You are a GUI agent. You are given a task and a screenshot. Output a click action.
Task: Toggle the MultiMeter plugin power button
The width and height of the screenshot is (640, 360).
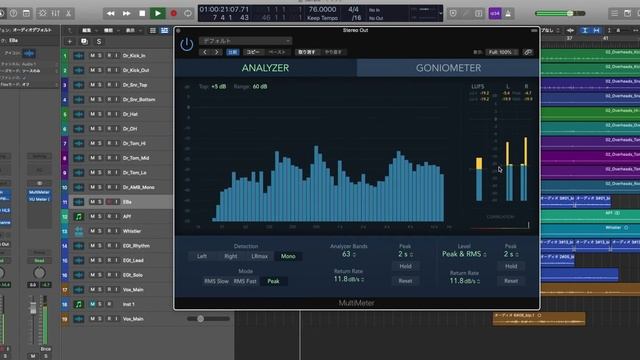click(187, 44)
